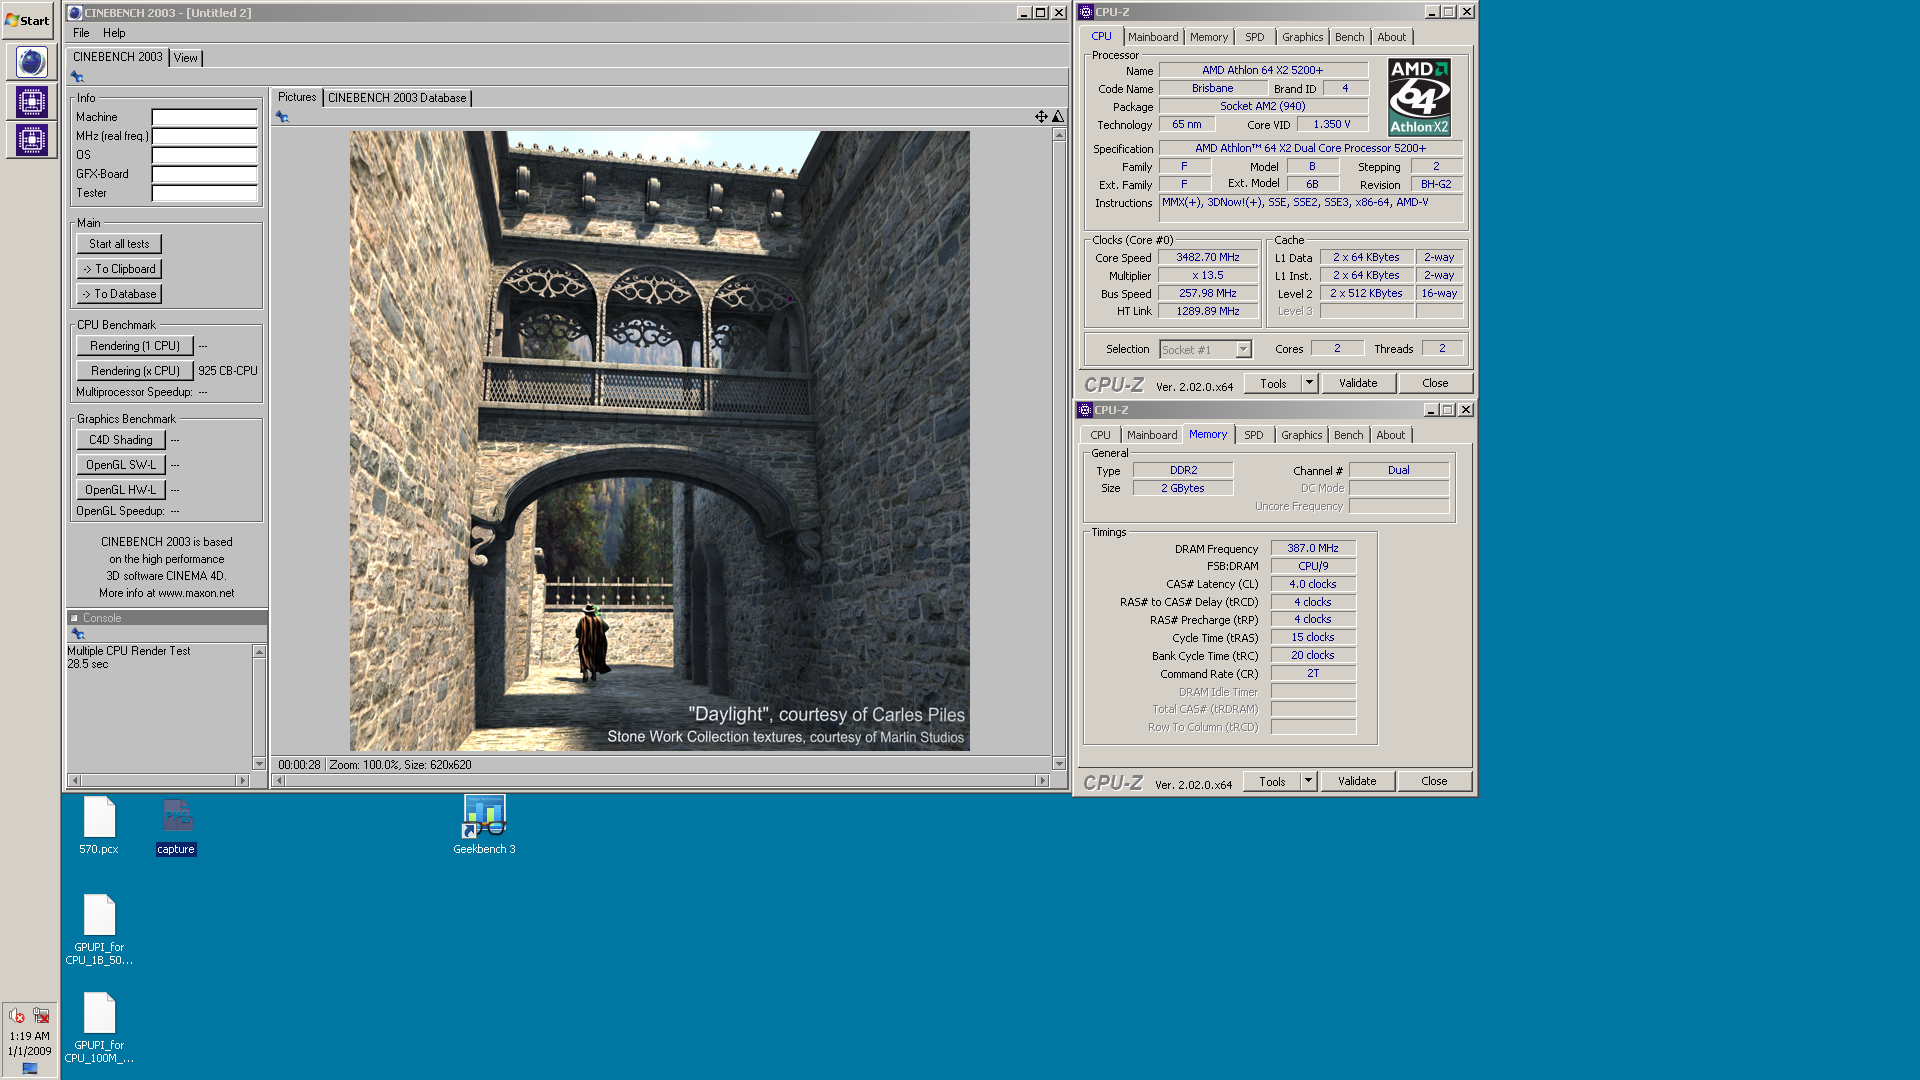Click the AMD Athlon X2 logo image
Viewport: 1920px width, 1080px height.
1419,97
